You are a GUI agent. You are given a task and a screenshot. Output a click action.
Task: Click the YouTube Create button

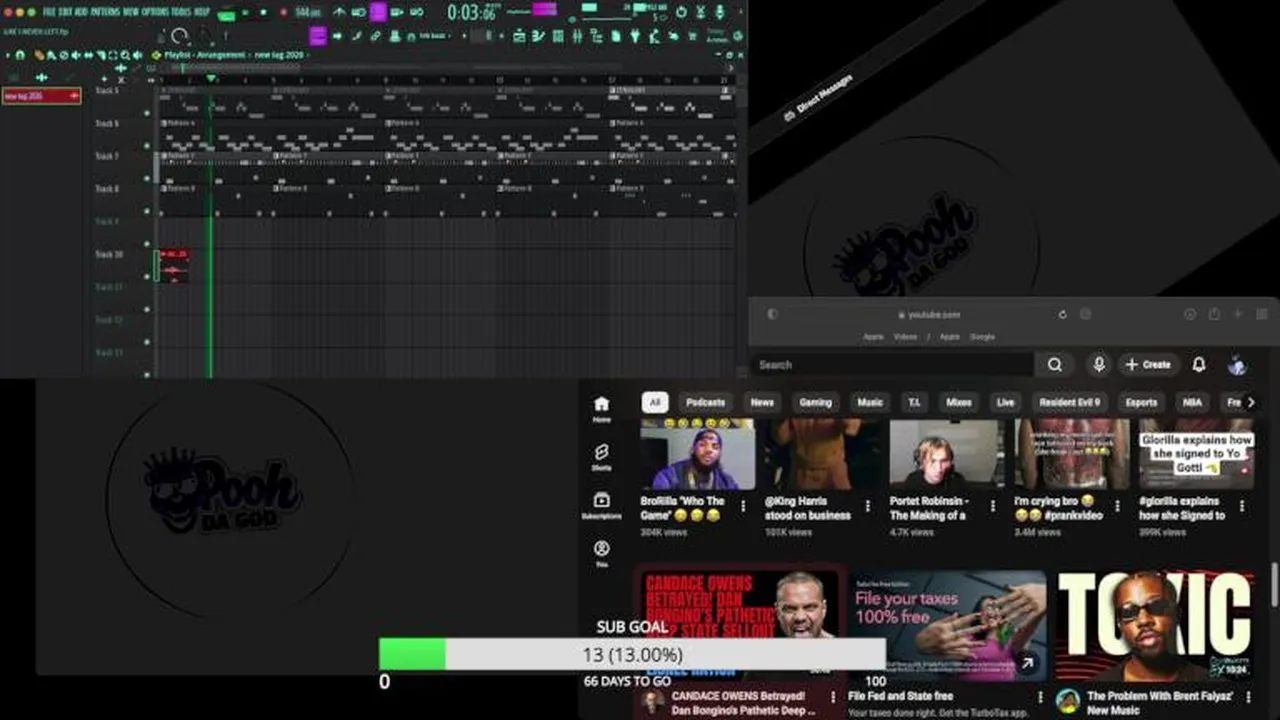(x=1148, y=365)
